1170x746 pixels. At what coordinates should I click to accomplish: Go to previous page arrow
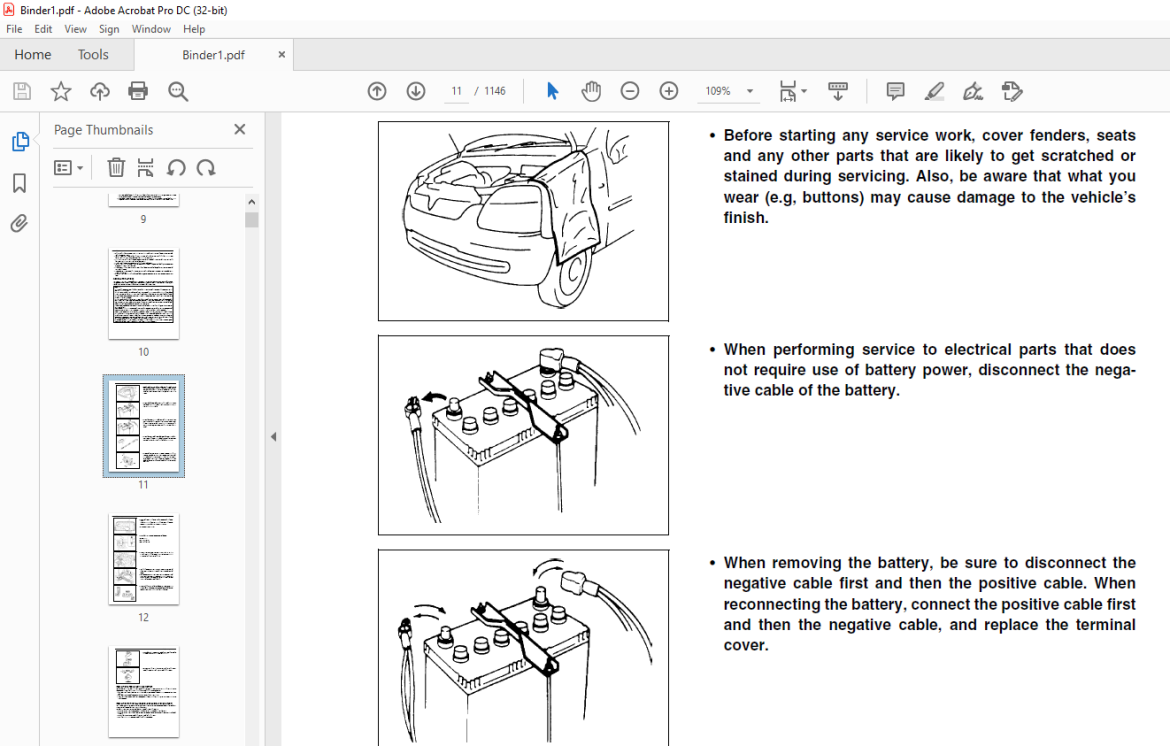tap(377, 91)
